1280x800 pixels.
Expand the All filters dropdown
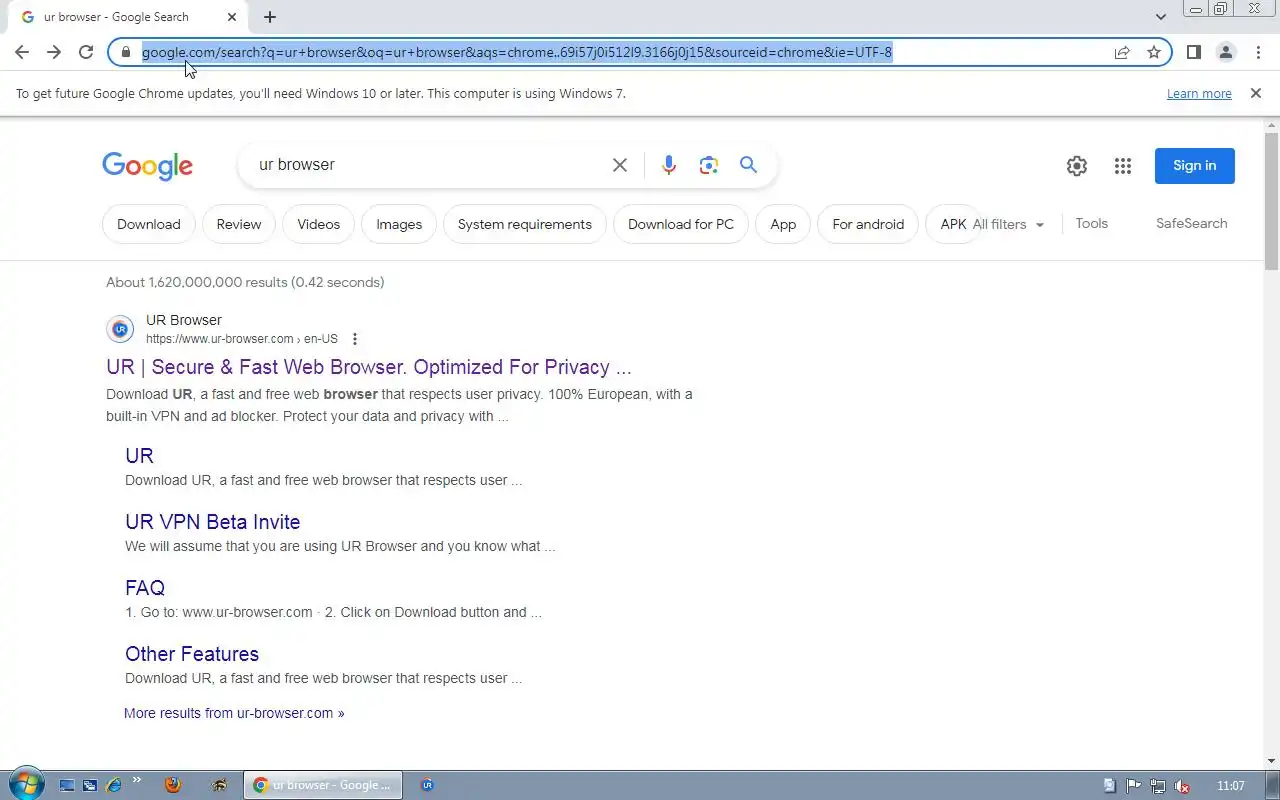1008,224
